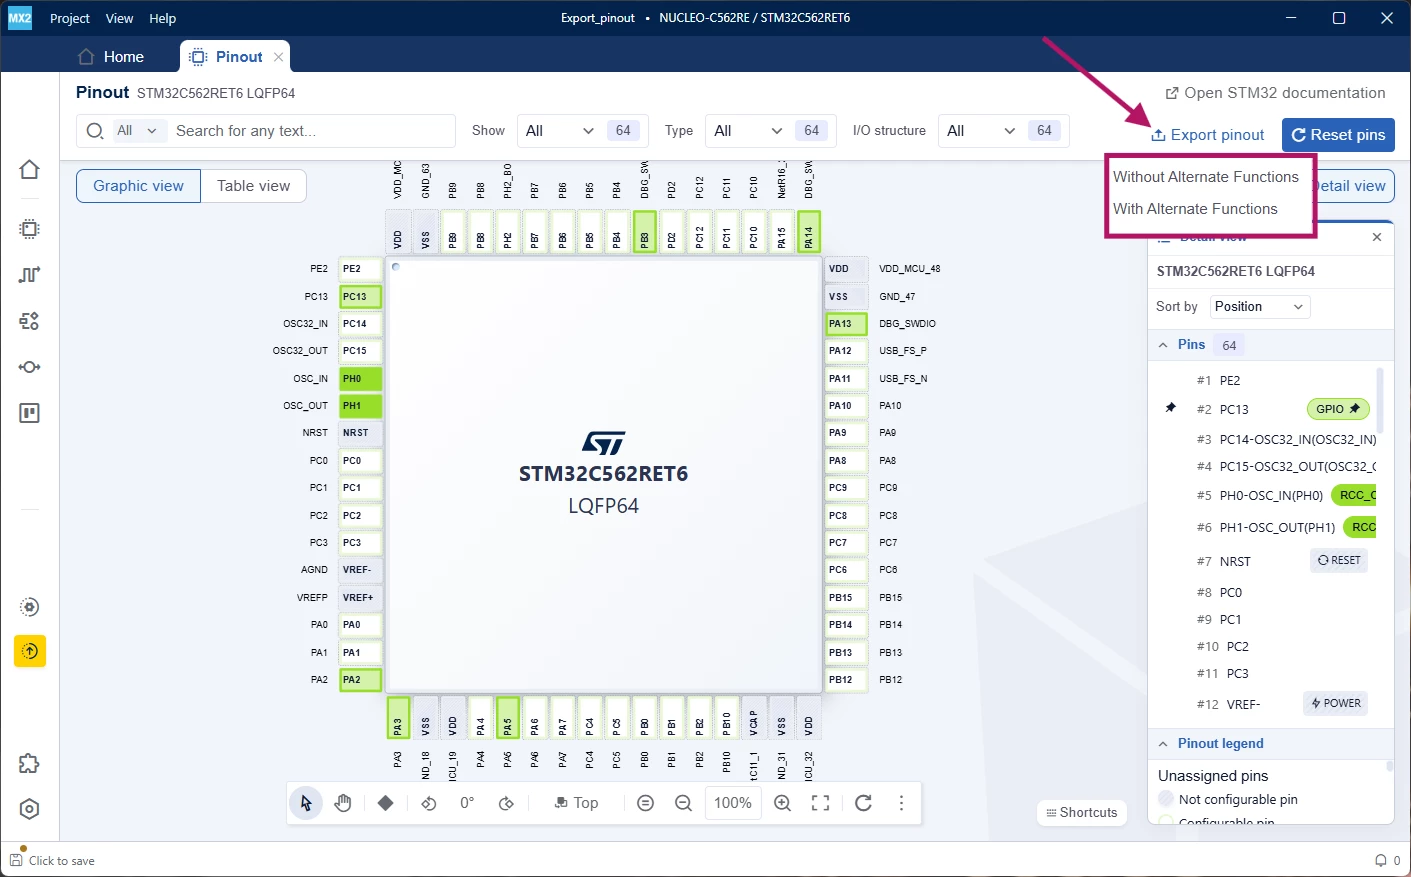Select the pointer tool in bottom toolbar
Screen dimensions: 1411x877
[306, 803]
